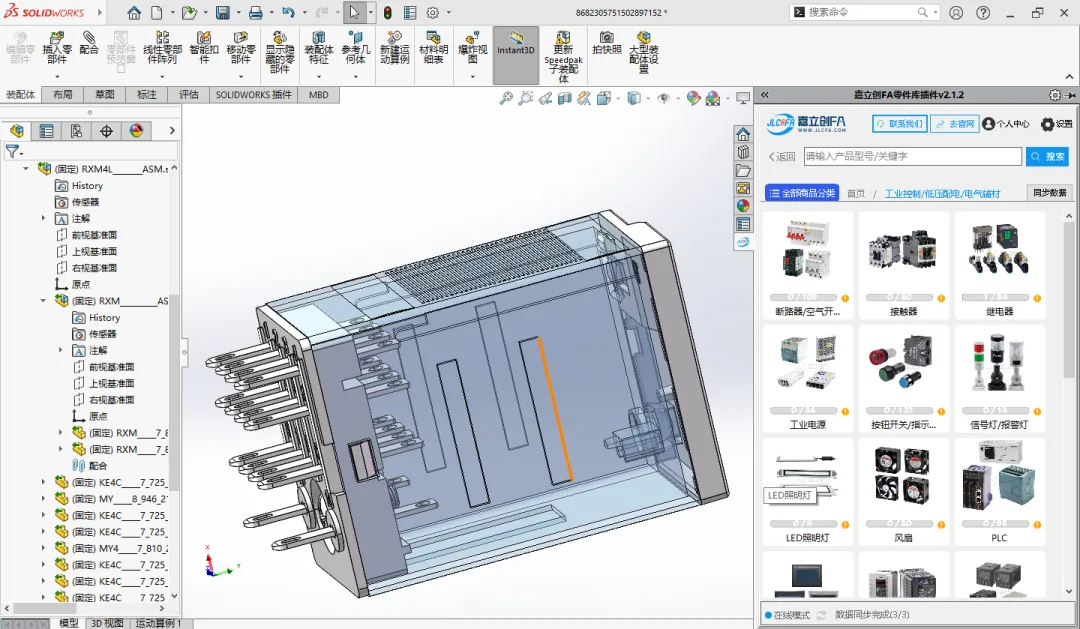Expand the 注解 node under RXM4L assembly
Image resolution: width=1080 pixels, height=629 pixels.
[x=43, y=218]
